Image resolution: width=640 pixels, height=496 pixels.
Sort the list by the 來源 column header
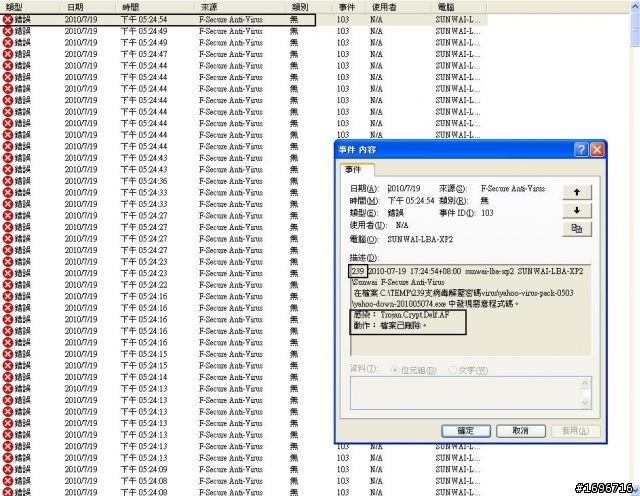(240, 7)
